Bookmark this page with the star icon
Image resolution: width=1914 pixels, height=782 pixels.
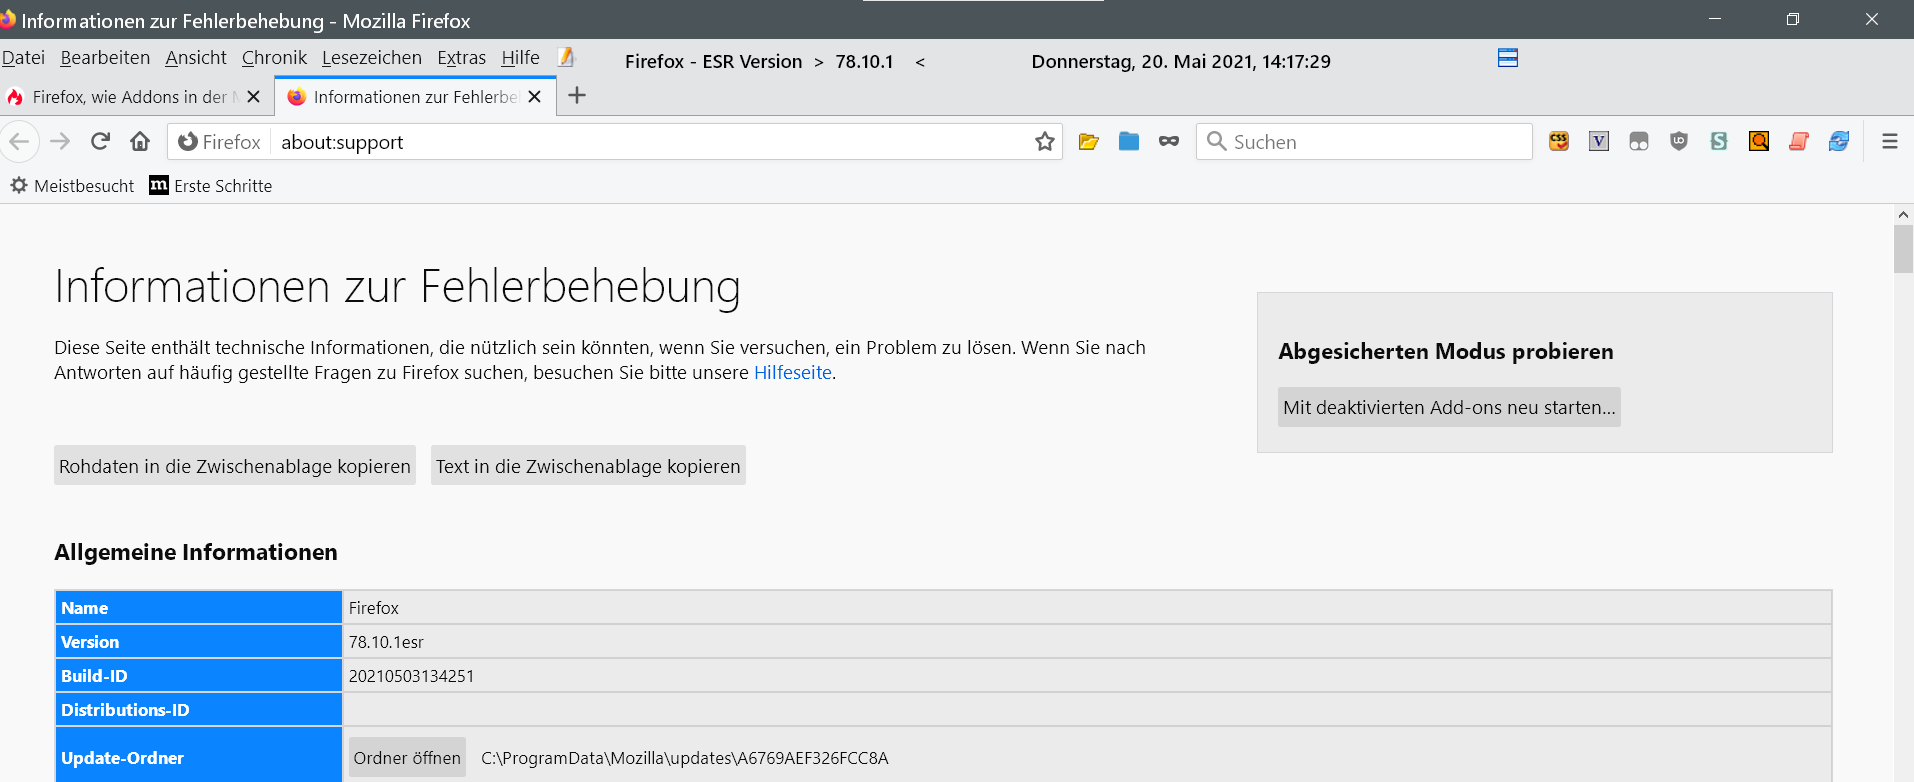1045,142
